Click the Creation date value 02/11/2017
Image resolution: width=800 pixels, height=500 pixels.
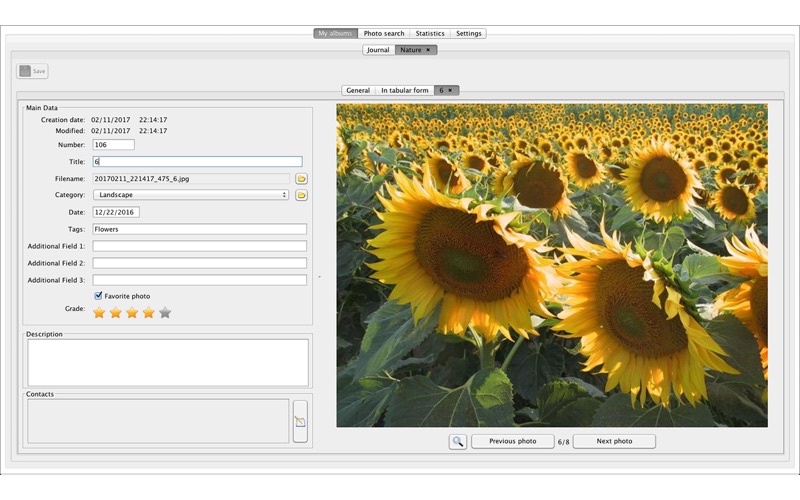coord(111,119)
